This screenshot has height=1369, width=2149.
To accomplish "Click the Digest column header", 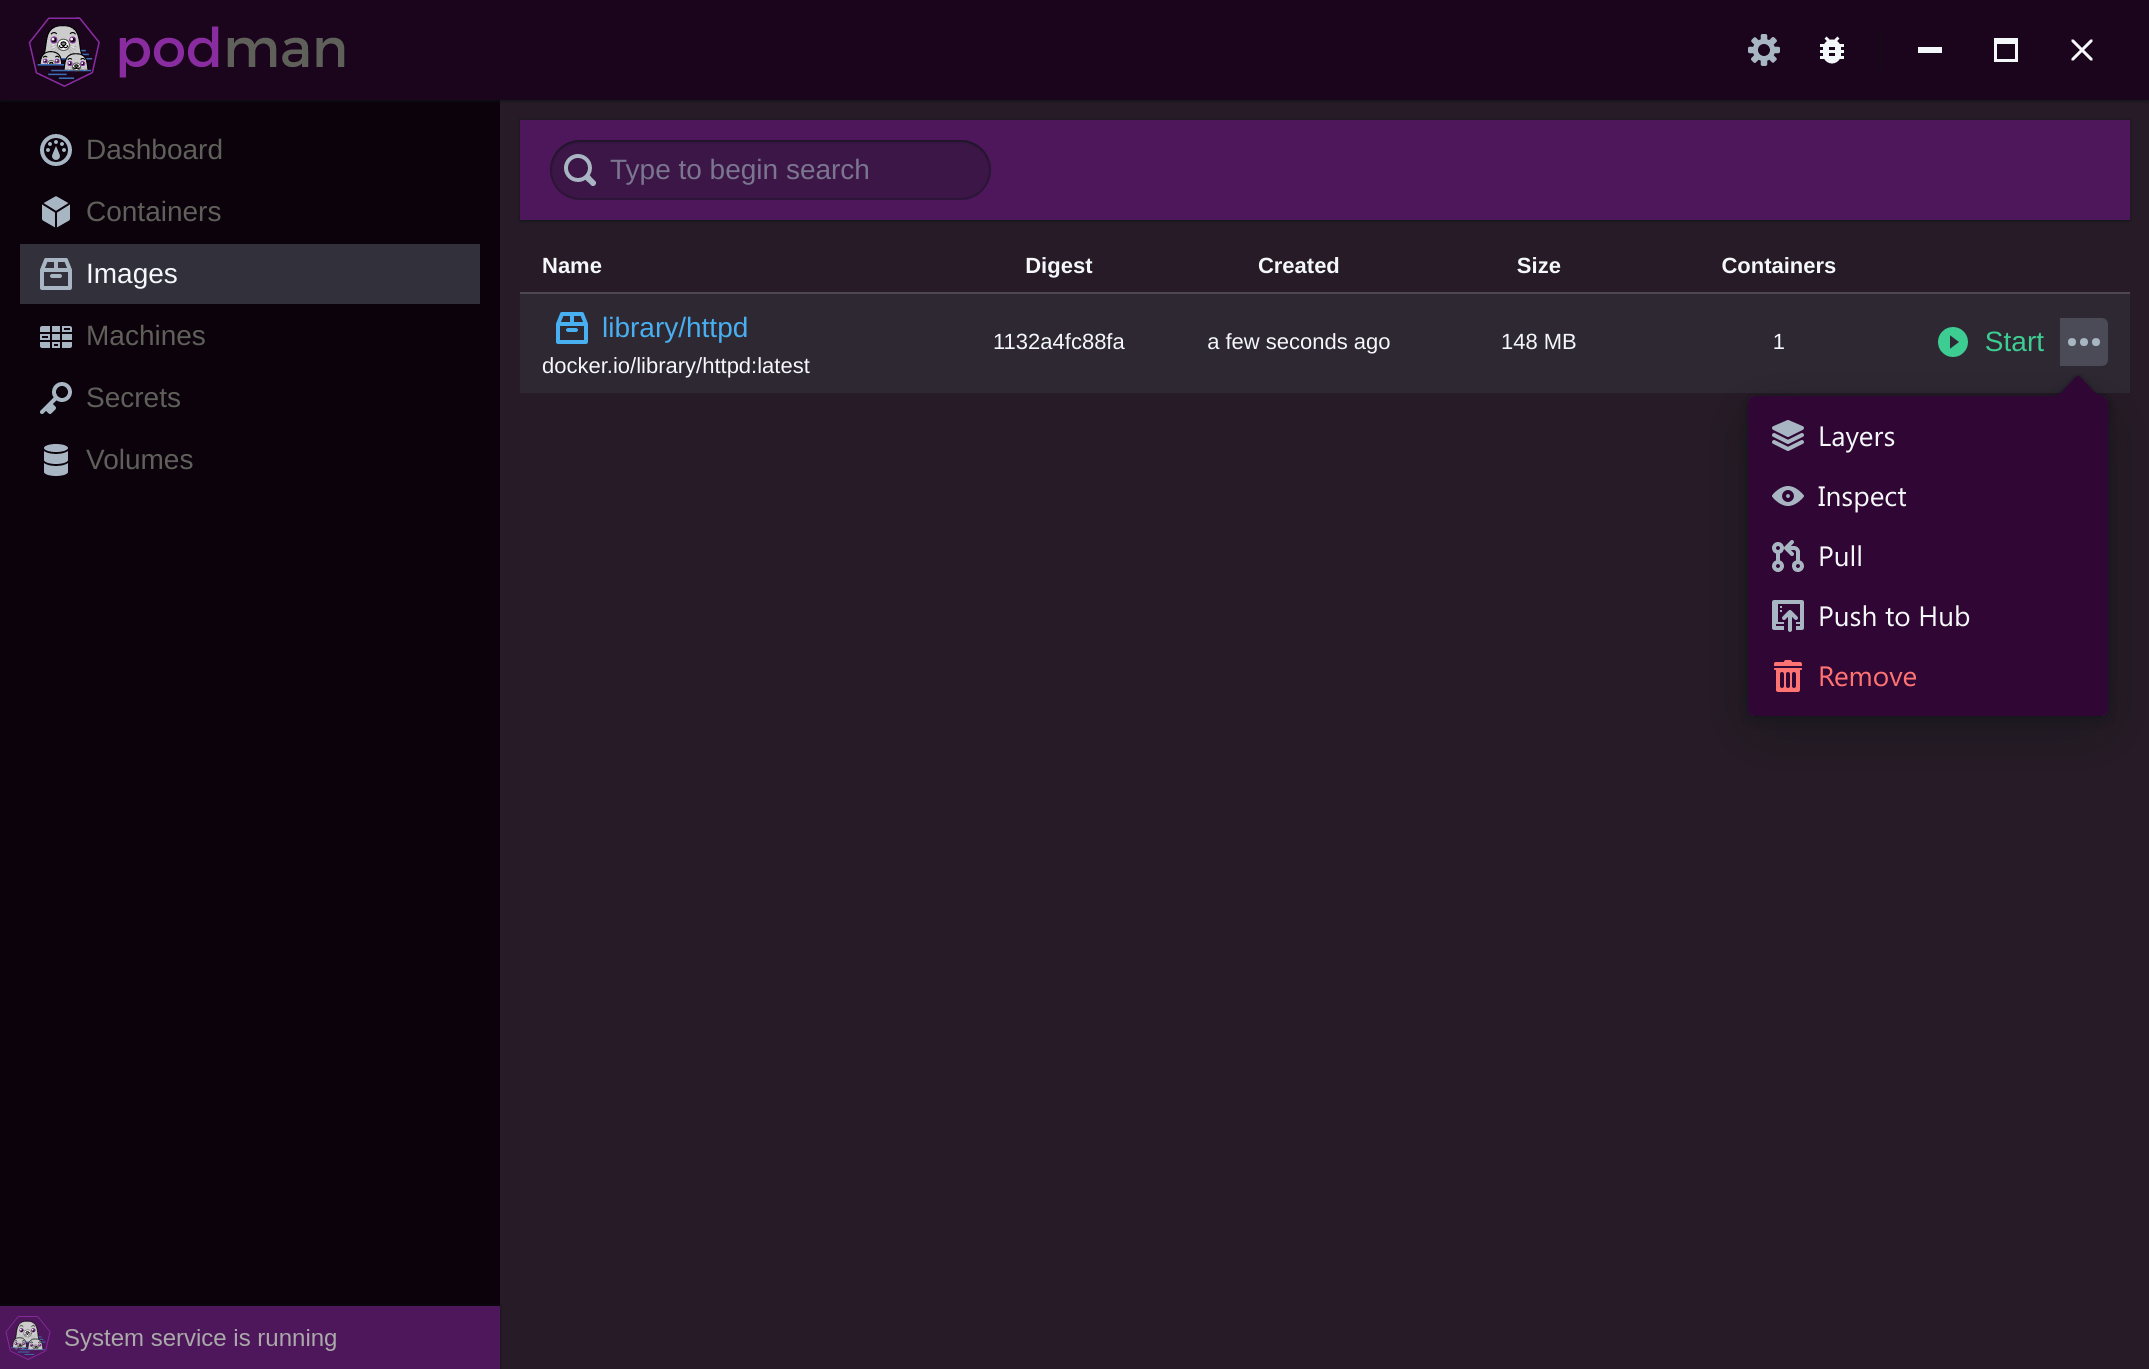I will [x=1058, y=266].
